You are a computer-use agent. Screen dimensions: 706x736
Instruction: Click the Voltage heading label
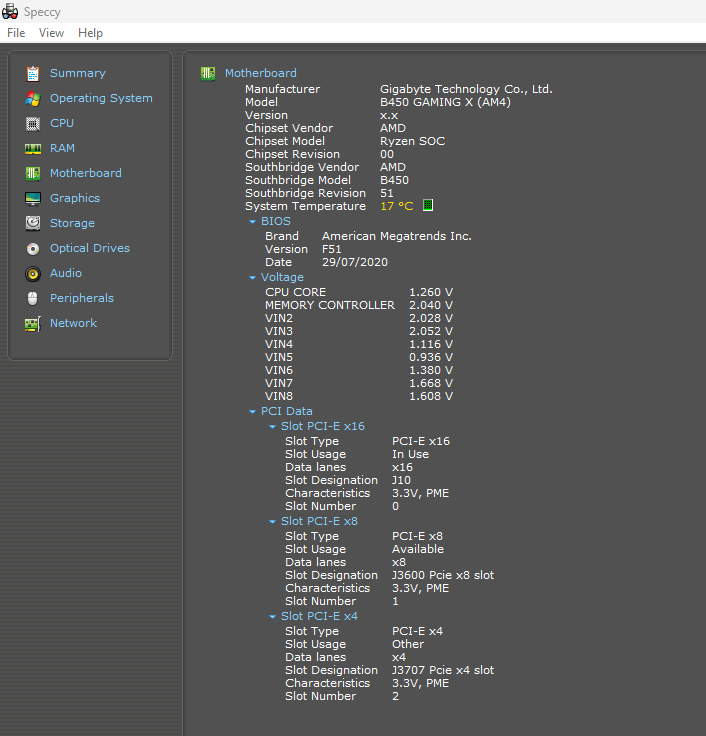(x=282, y=277)
